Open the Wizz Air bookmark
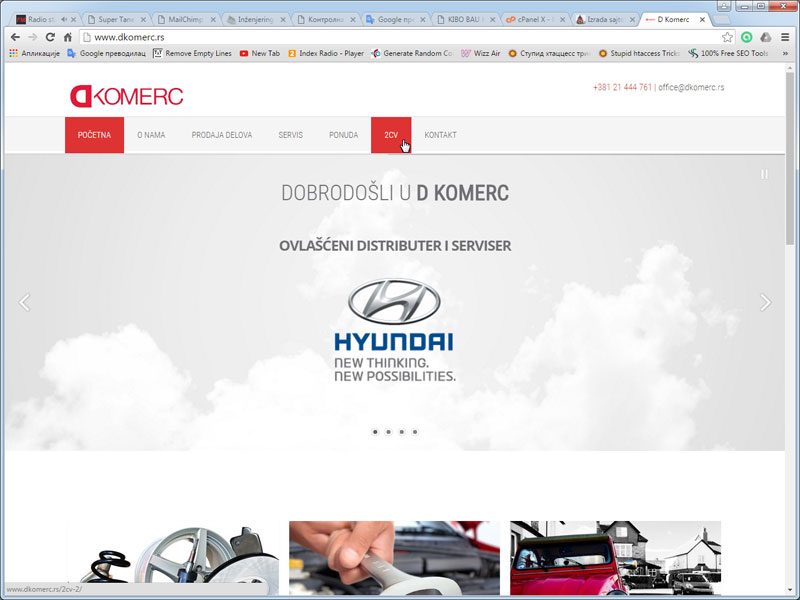Image resolution: width=800 pixels, height=600 pixels. [x=480, y=53]
